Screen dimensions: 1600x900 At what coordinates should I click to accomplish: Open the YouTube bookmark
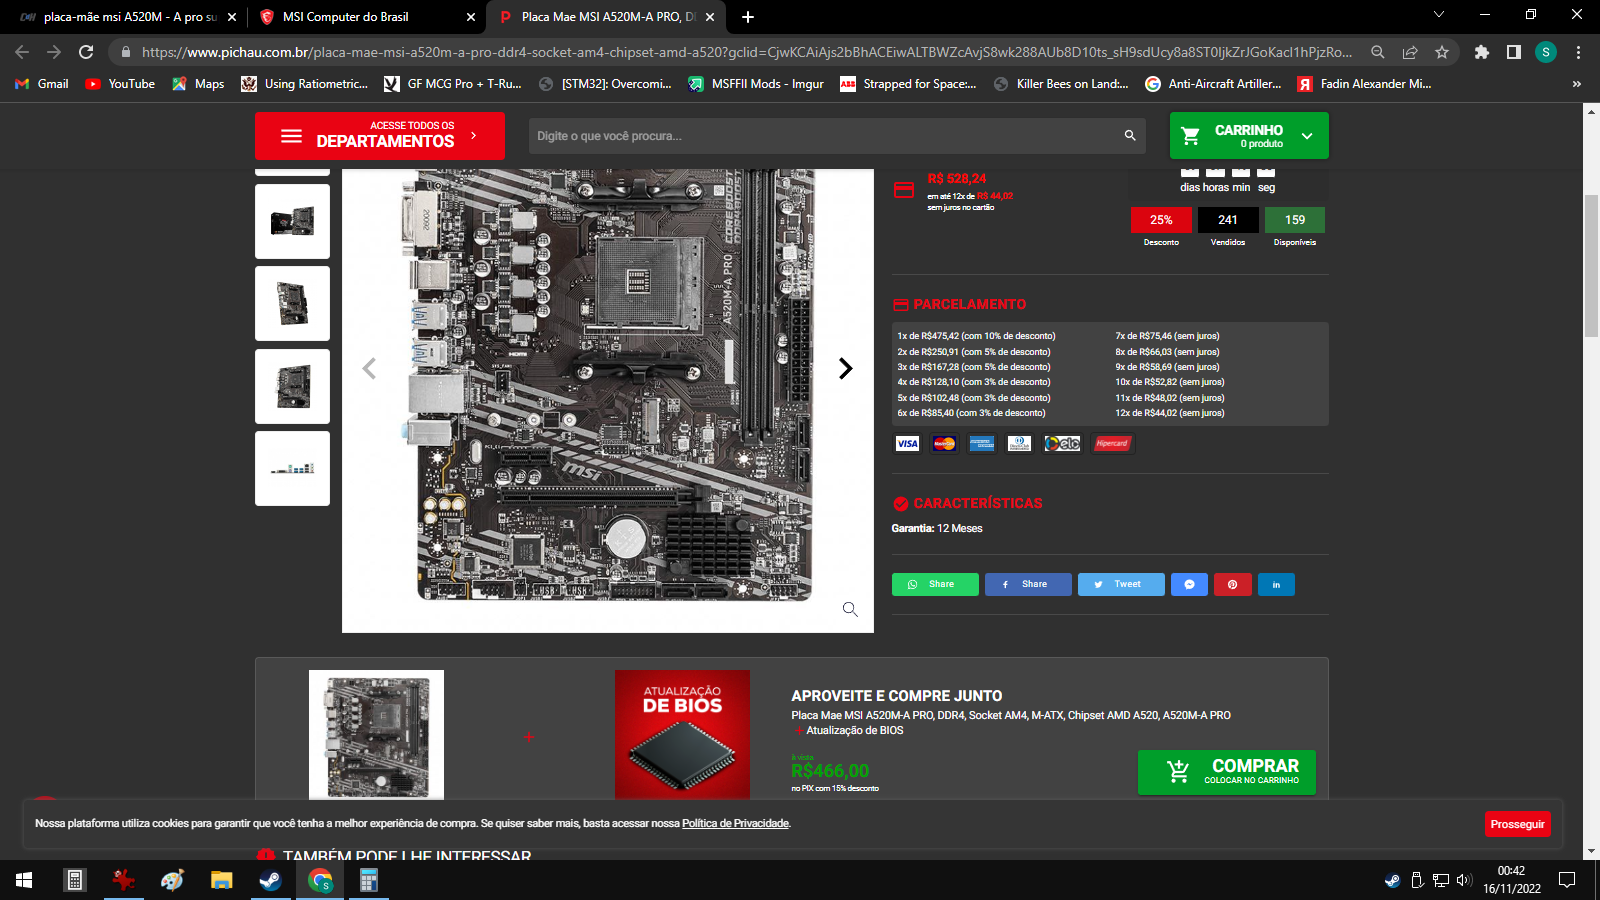(x=120, y=84)
